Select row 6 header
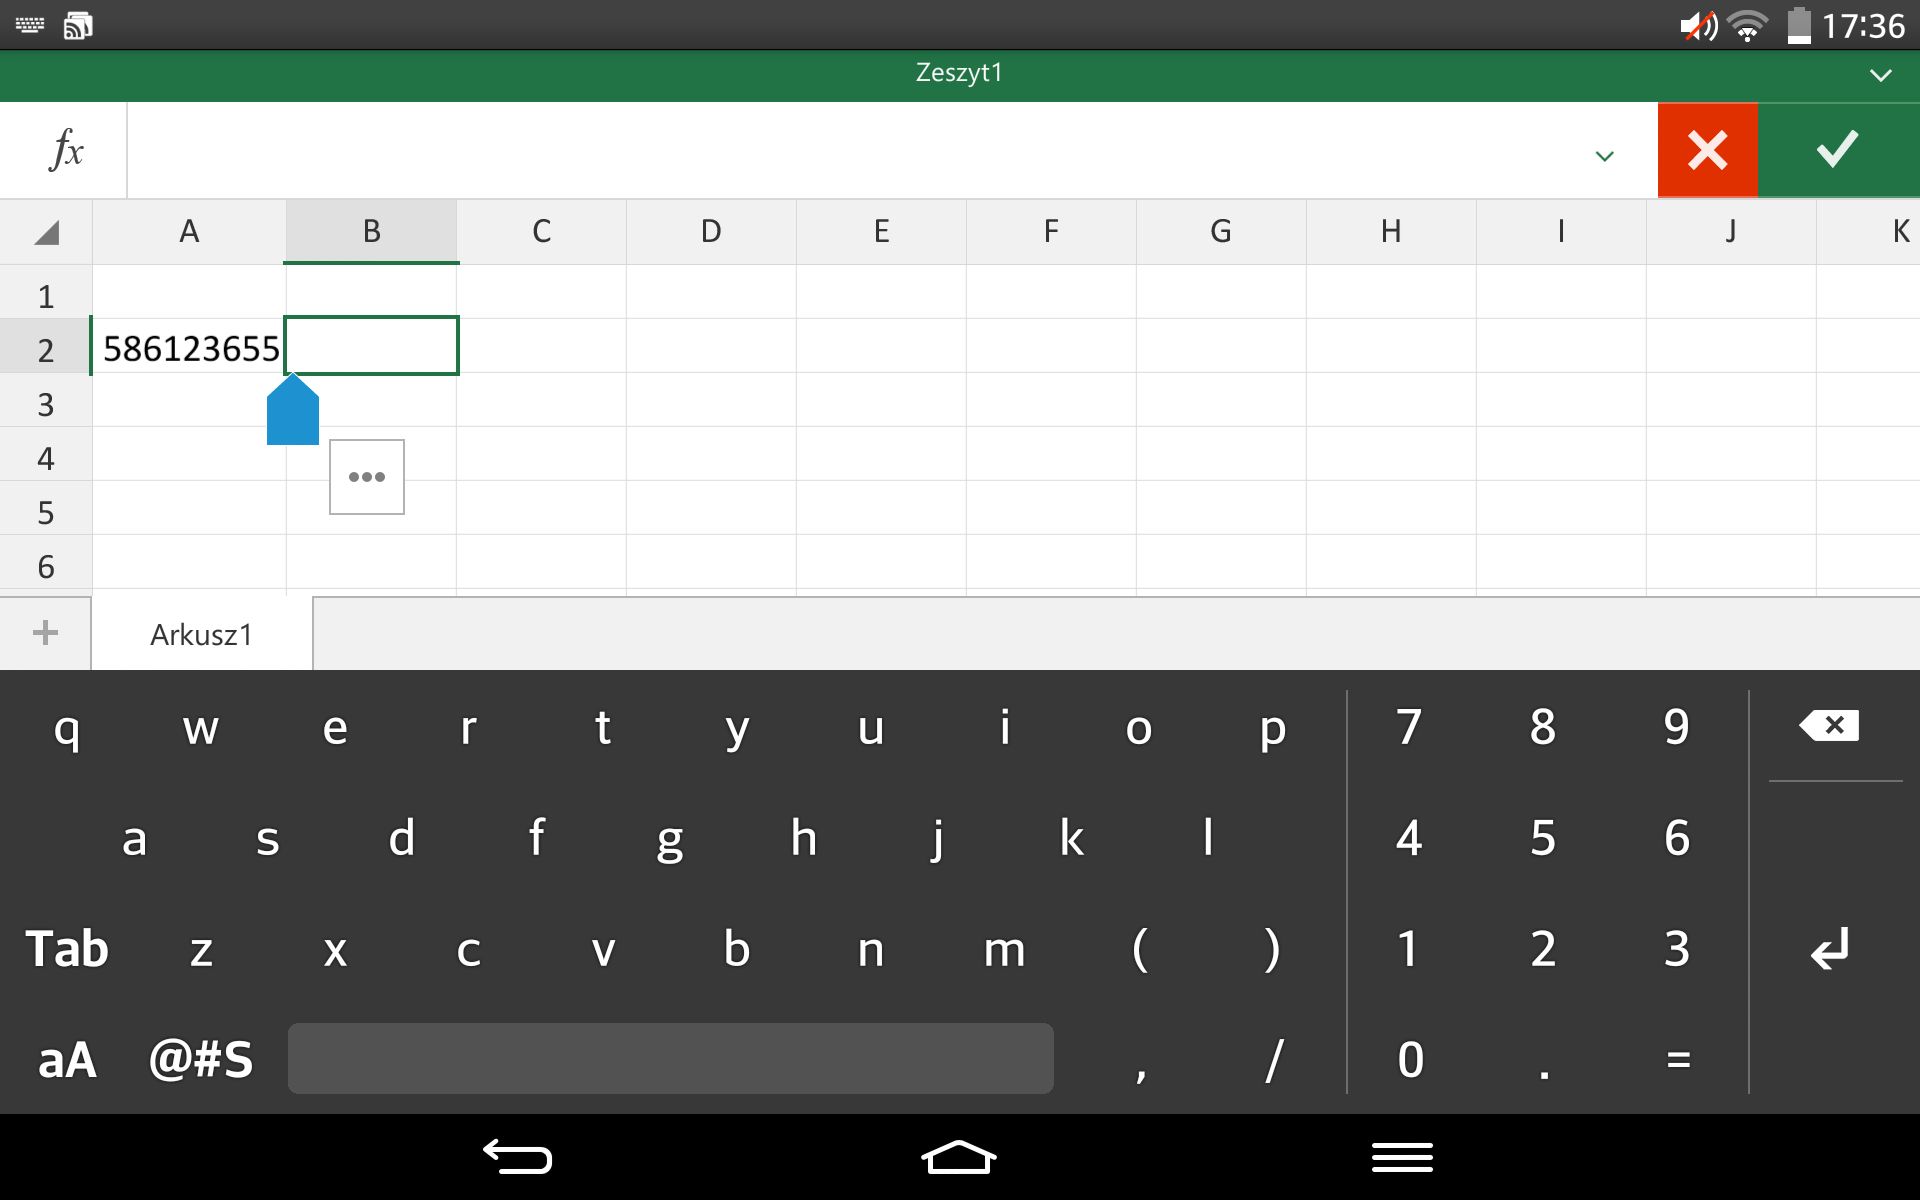The height and width of the screenshot is (1200, 1920). tap(46, 566)
